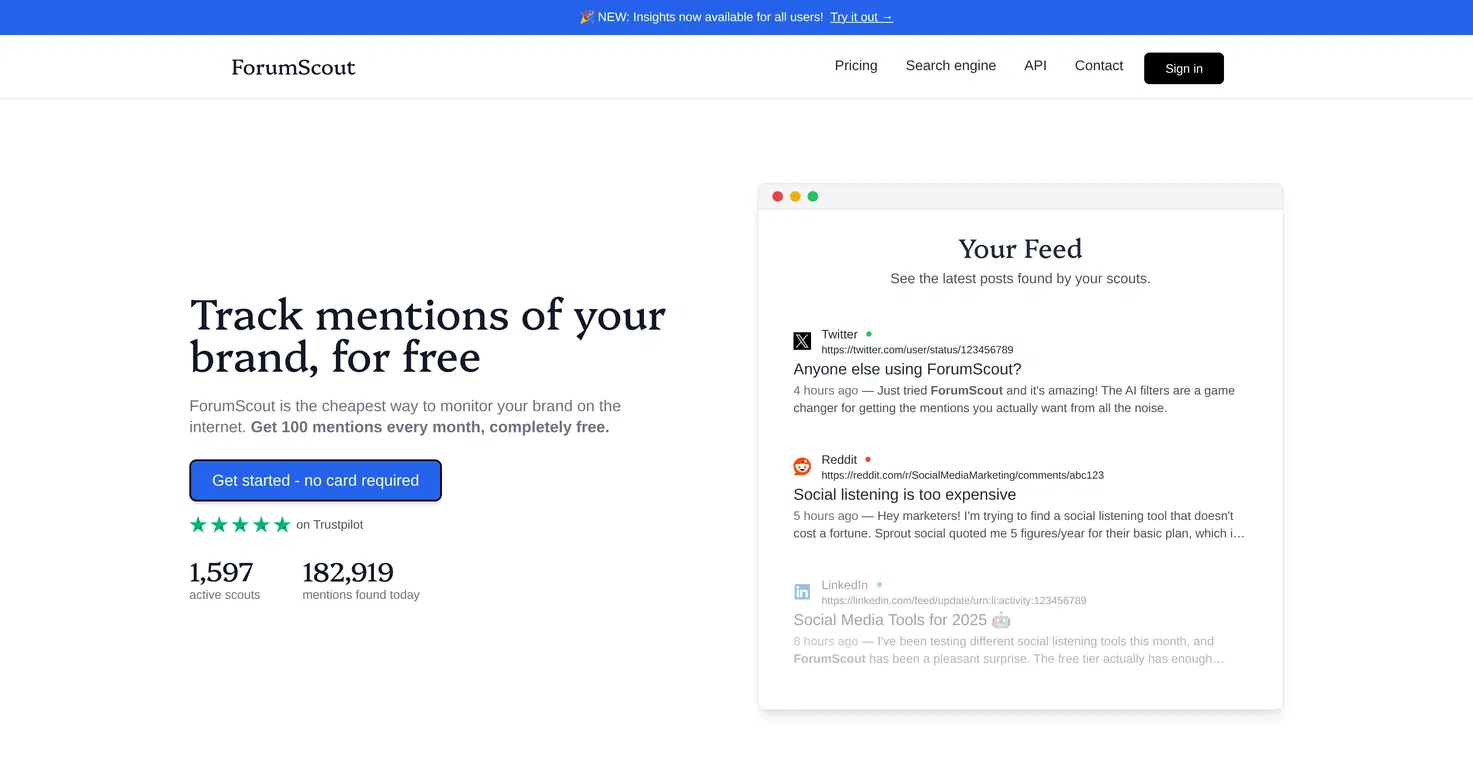Select the Reddit snoo icon
1473x768 pixels.
click(x=802, y=466)
